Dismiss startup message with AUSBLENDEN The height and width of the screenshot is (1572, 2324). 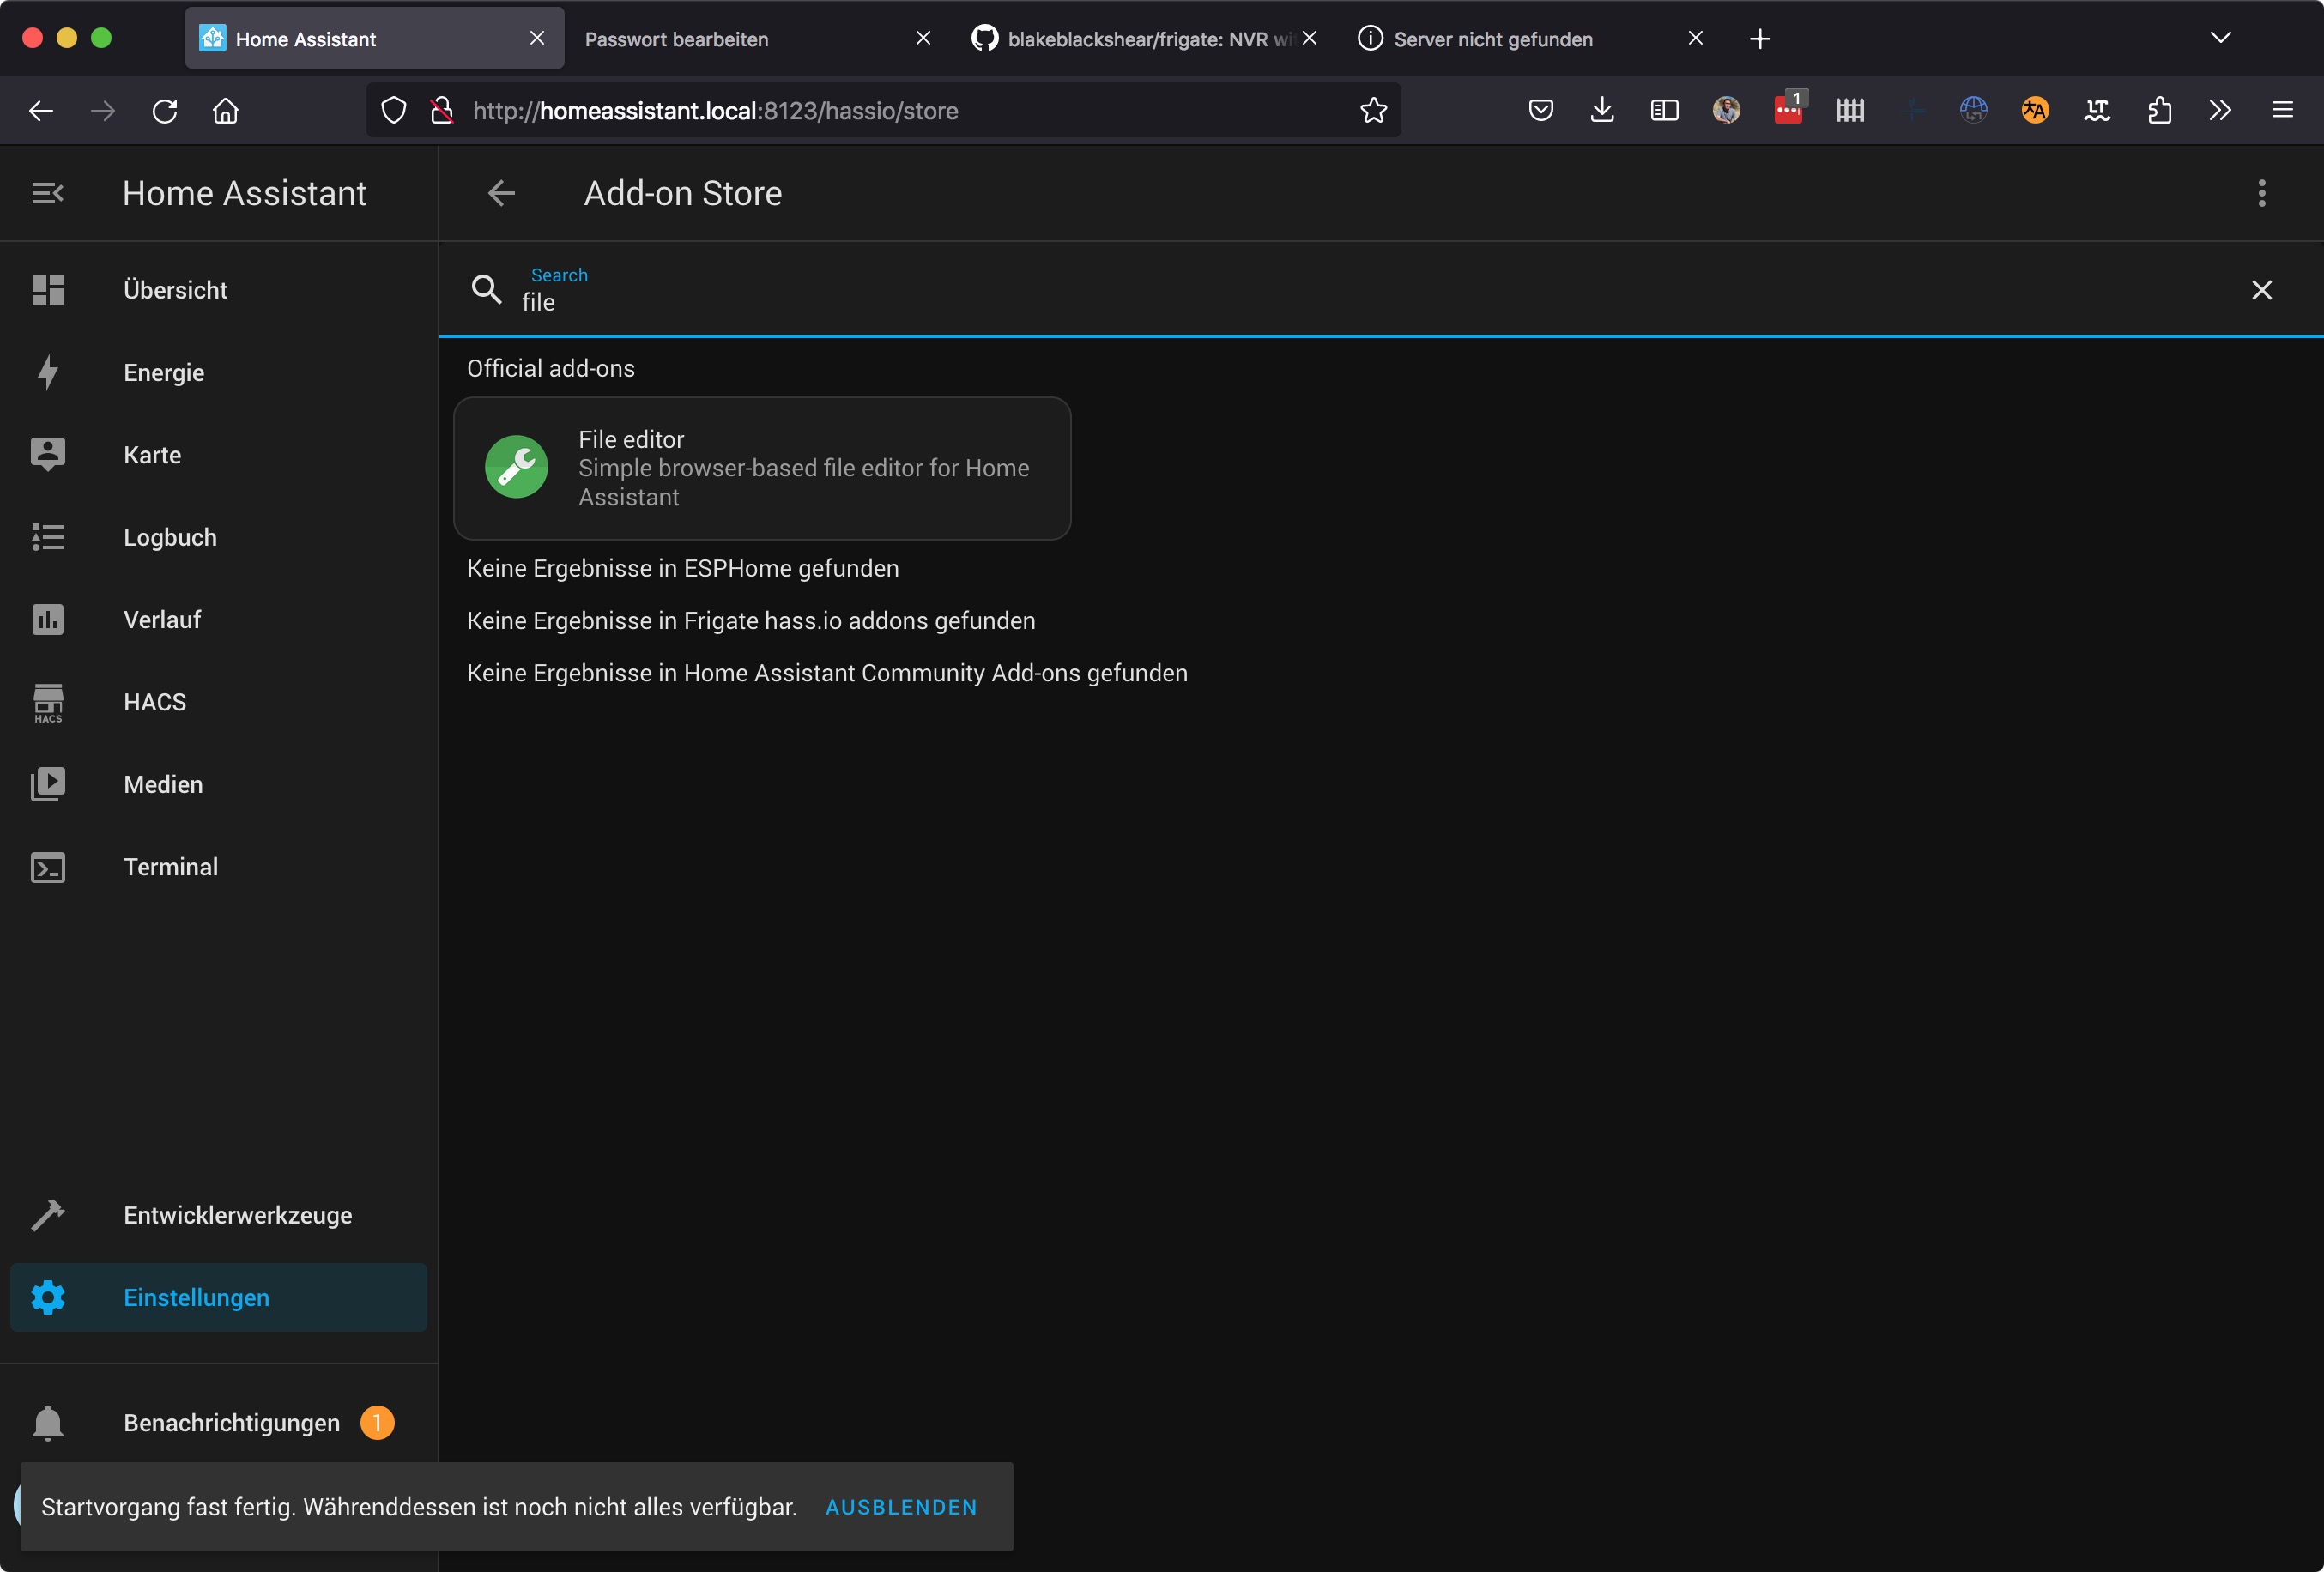point(900,1506)
